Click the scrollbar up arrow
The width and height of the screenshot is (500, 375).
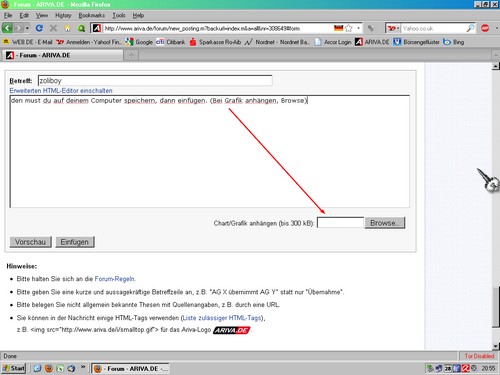click(496, 66)
